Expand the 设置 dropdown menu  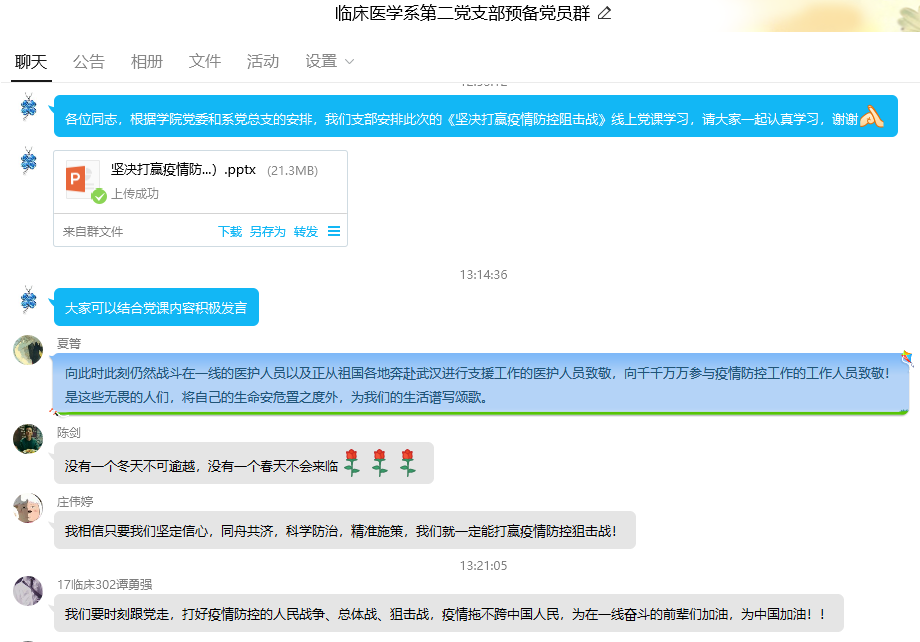[330, 61]
